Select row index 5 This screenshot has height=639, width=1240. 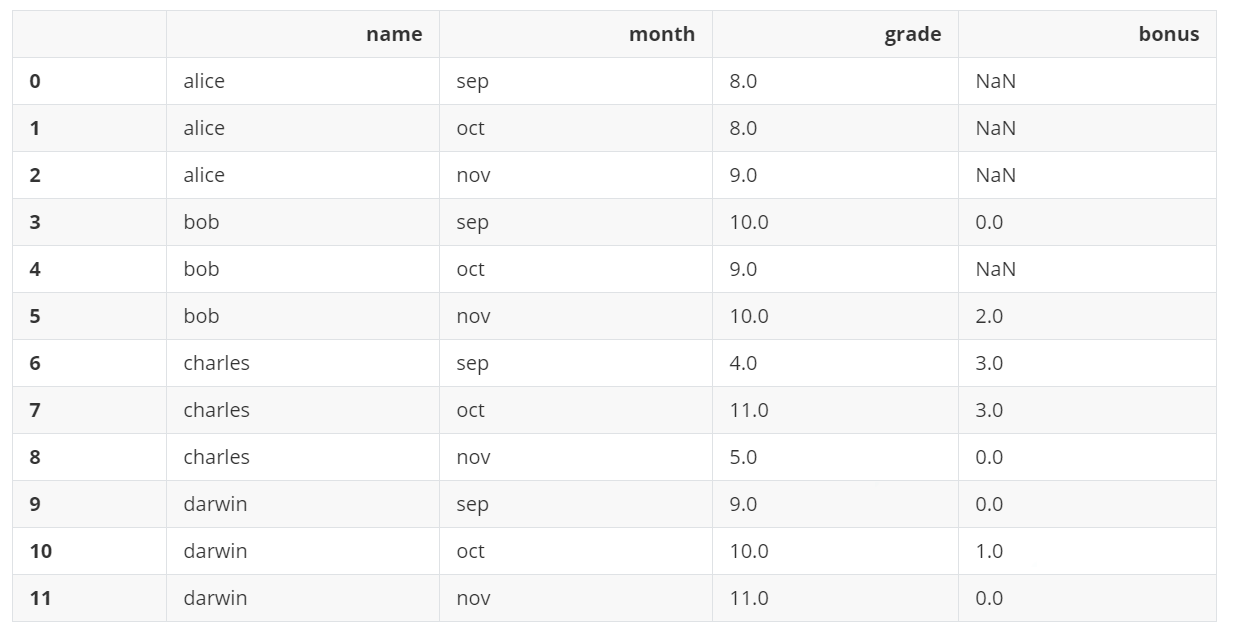(x=35, y=316)
